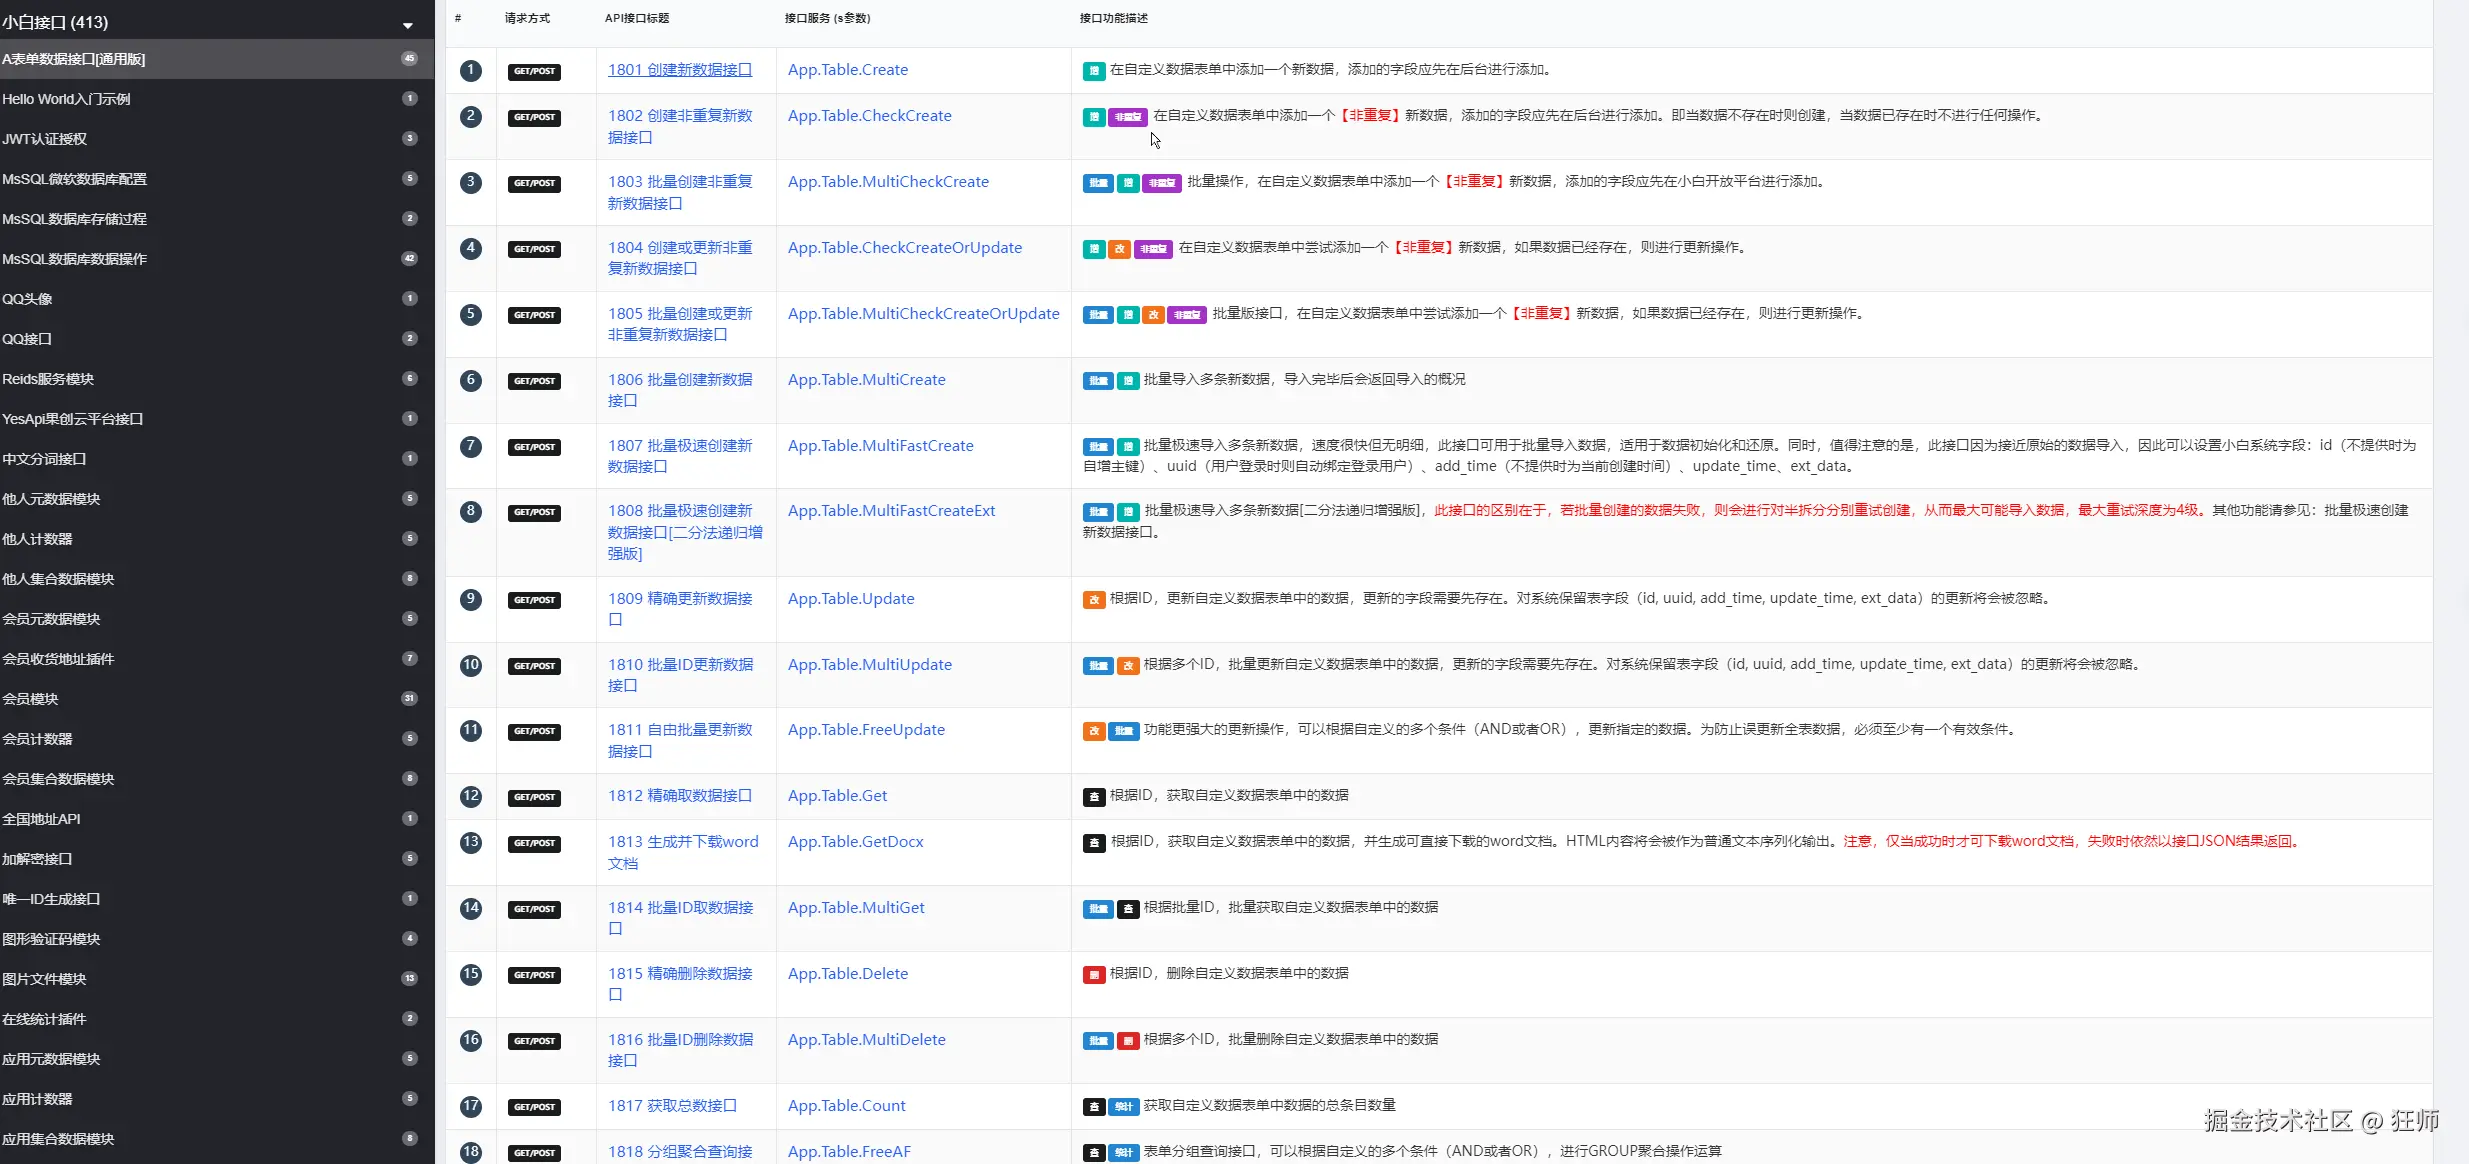Click the number 7 circle badge
Screen dimensions: 2469x1164
[471, 446]
